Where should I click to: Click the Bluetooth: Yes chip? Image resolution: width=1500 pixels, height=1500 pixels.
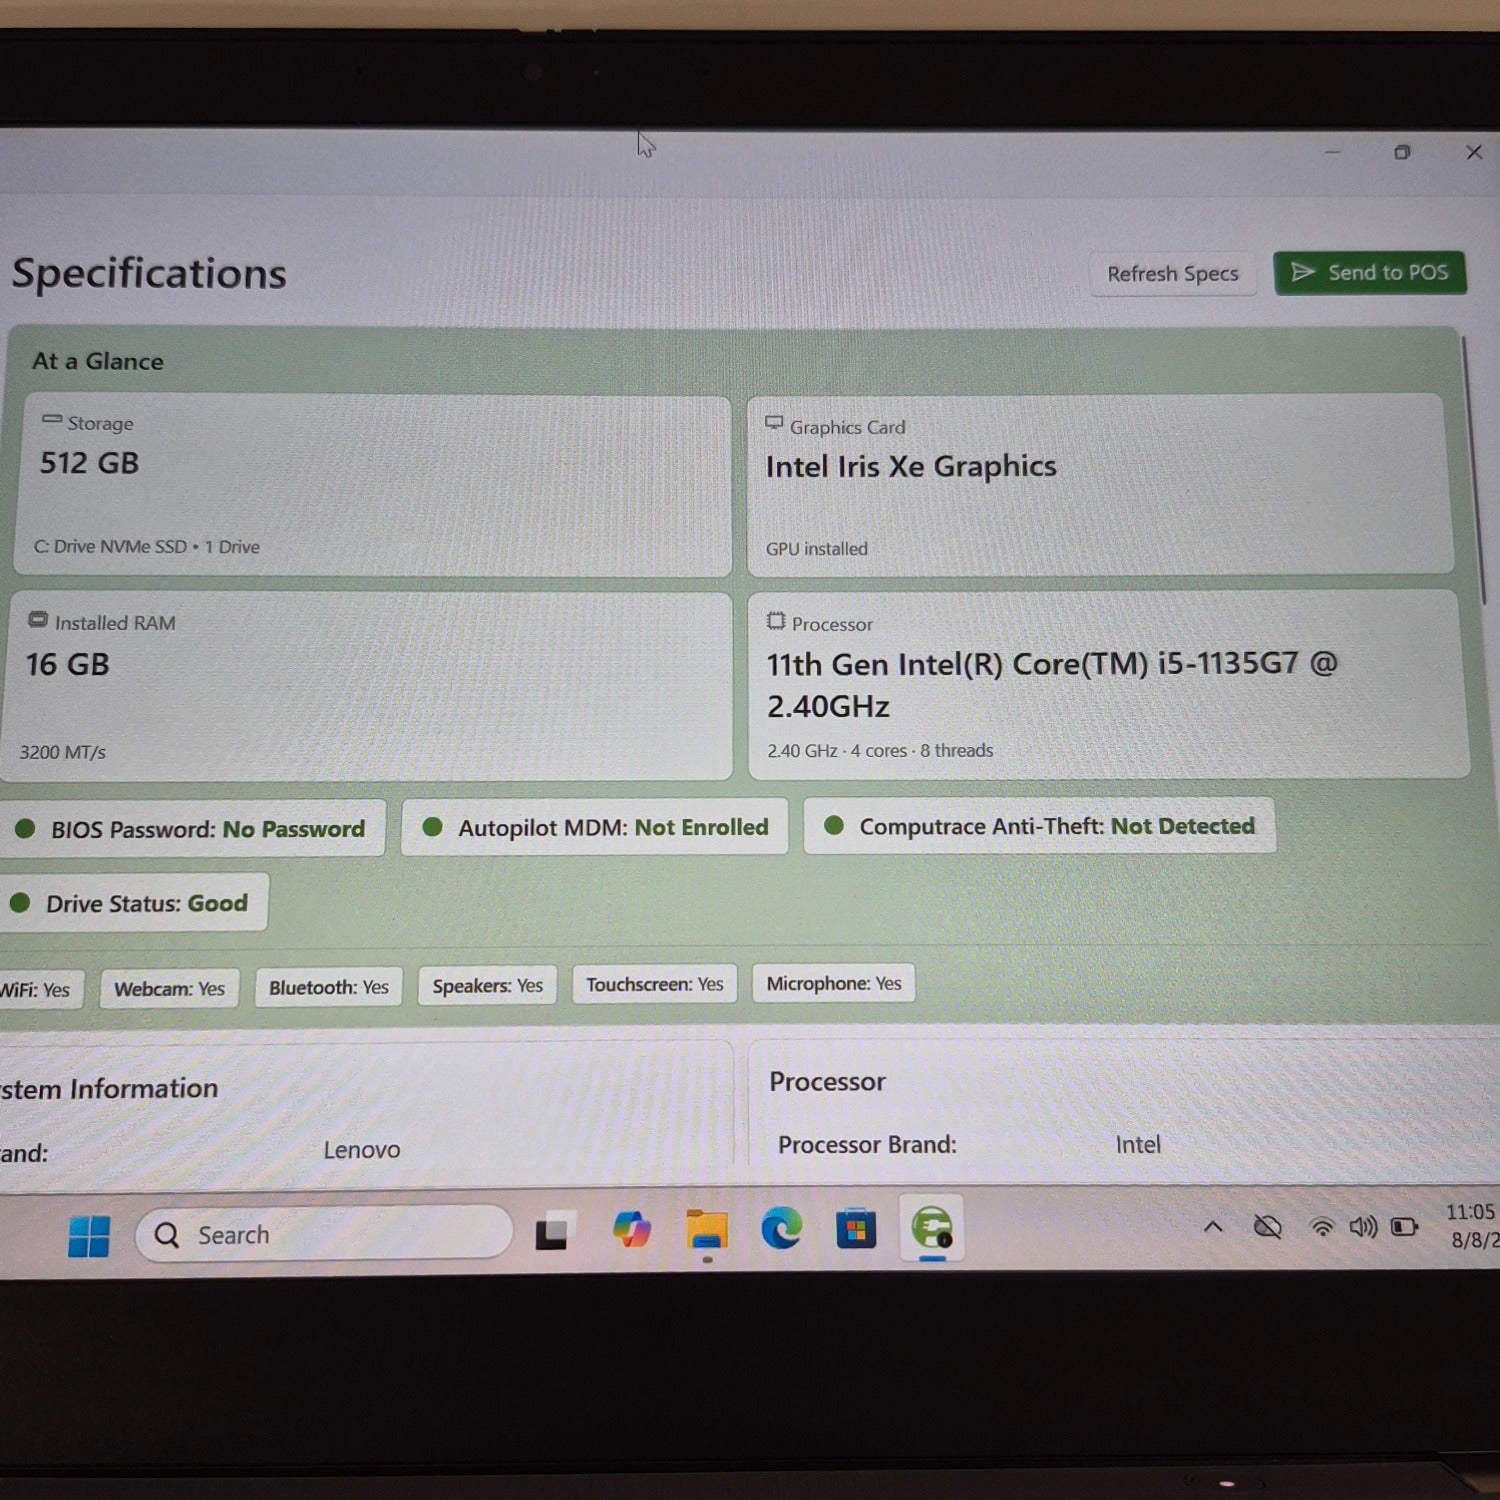point(328,987)
